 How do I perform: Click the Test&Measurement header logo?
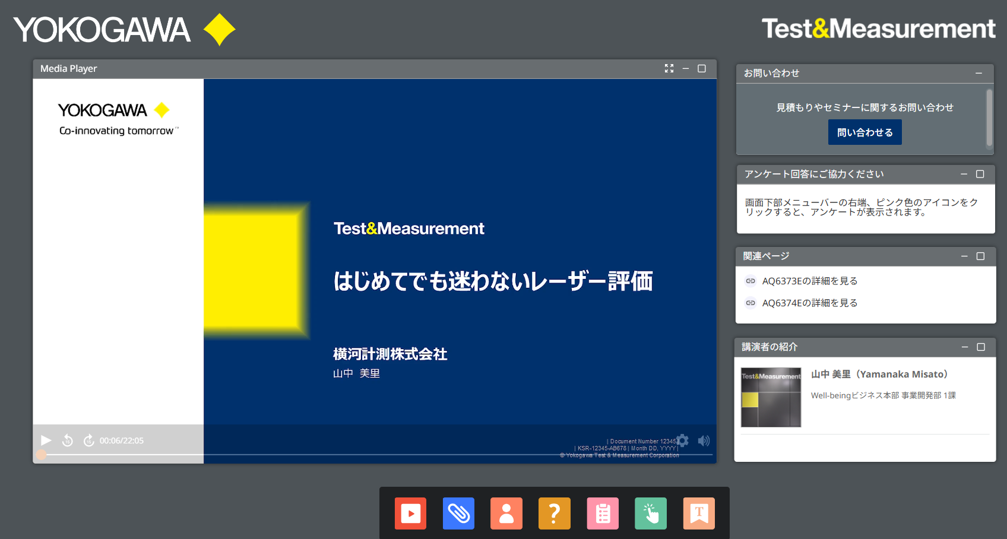point(878,29)
